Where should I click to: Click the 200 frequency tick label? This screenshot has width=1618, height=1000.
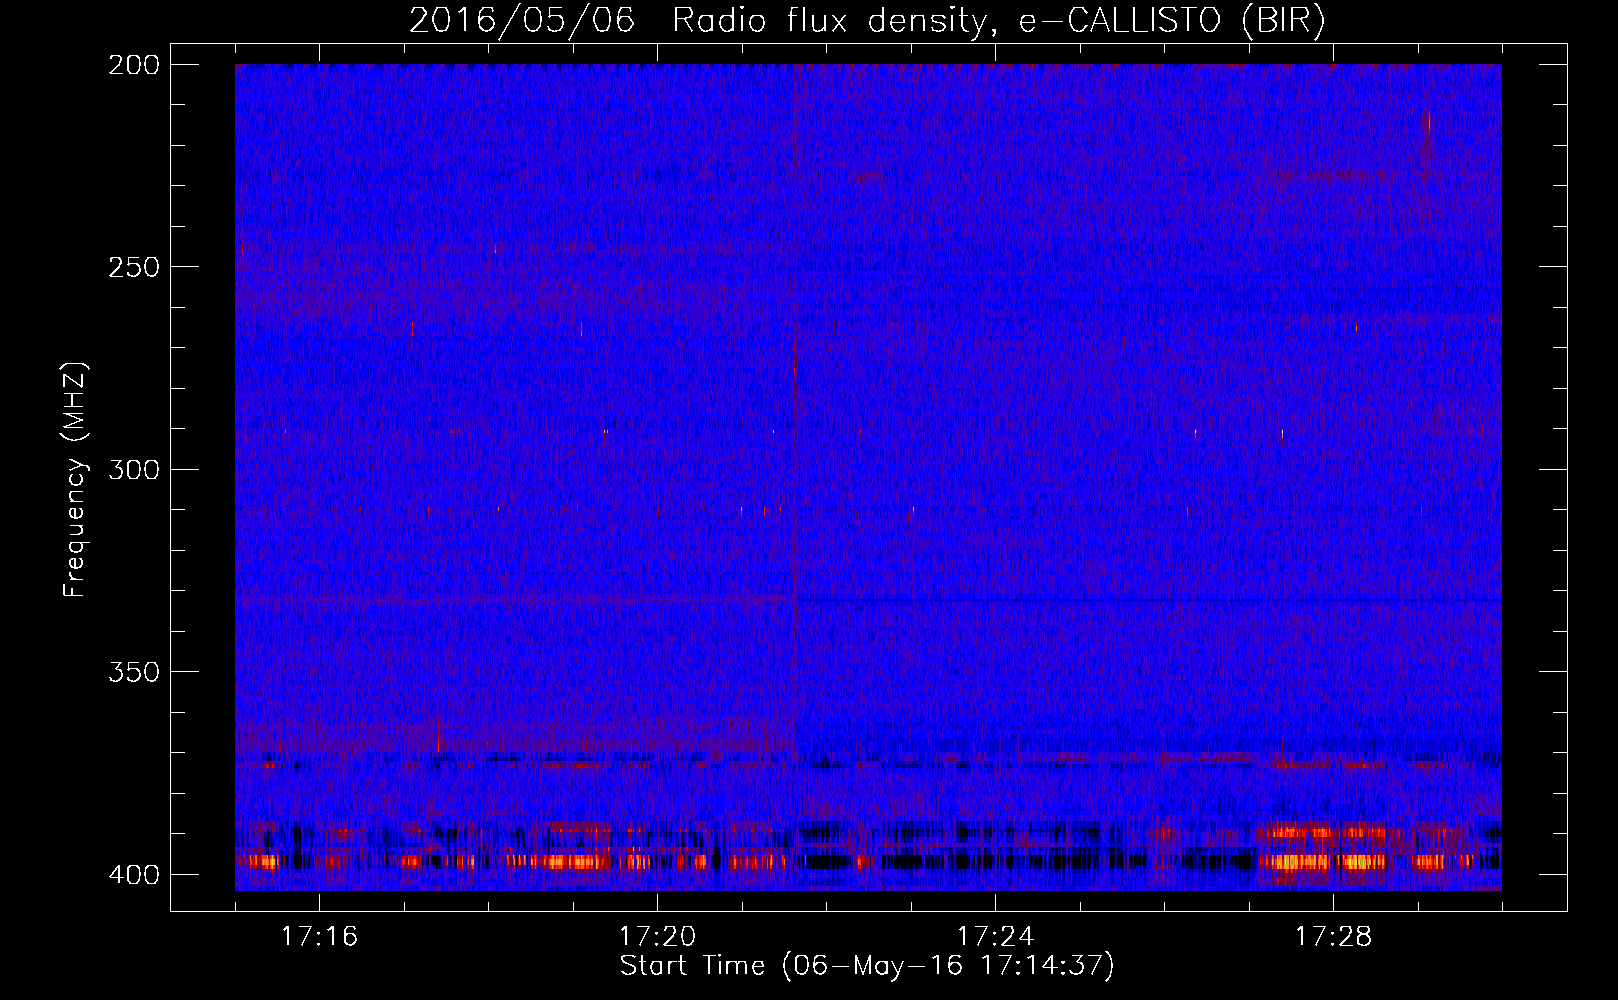point(134,65)
